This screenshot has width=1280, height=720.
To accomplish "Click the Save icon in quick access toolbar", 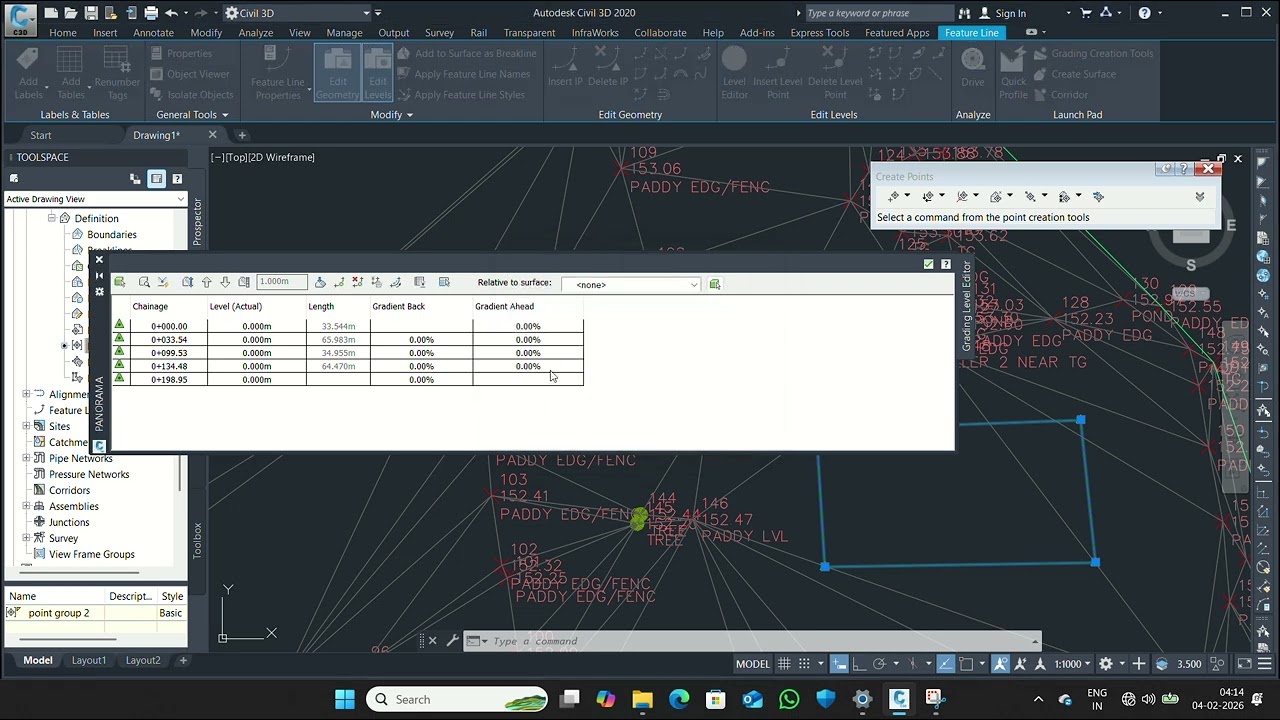I will coord(91,13).
